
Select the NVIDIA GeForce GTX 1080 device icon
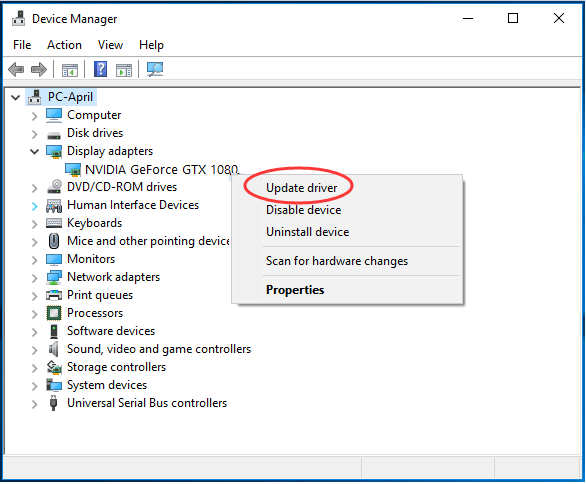tap(73, 170)
